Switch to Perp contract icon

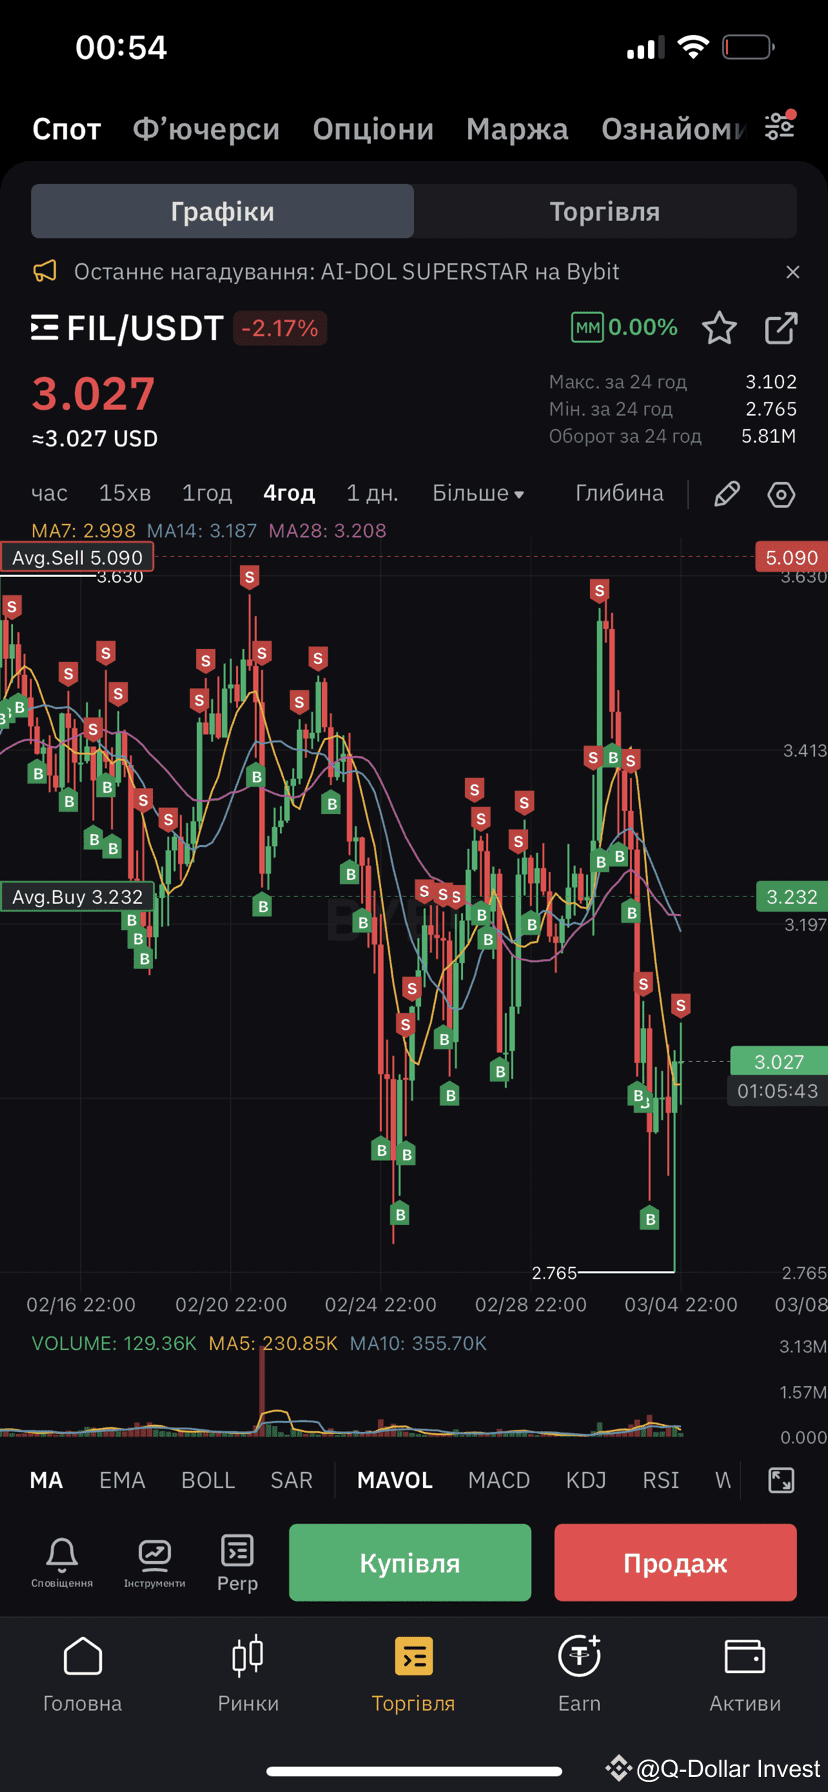click(237, 1563)
